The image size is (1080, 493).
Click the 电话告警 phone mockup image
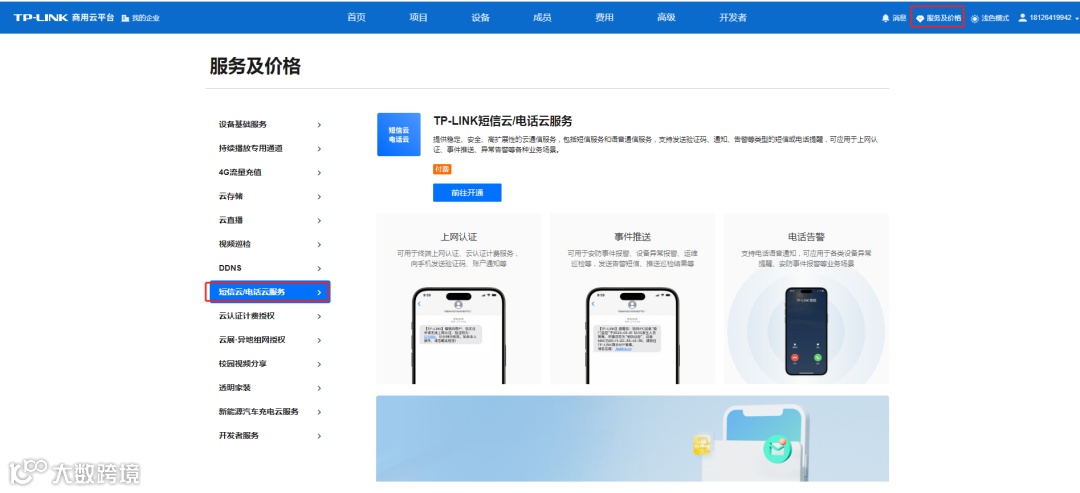(806, 331)
